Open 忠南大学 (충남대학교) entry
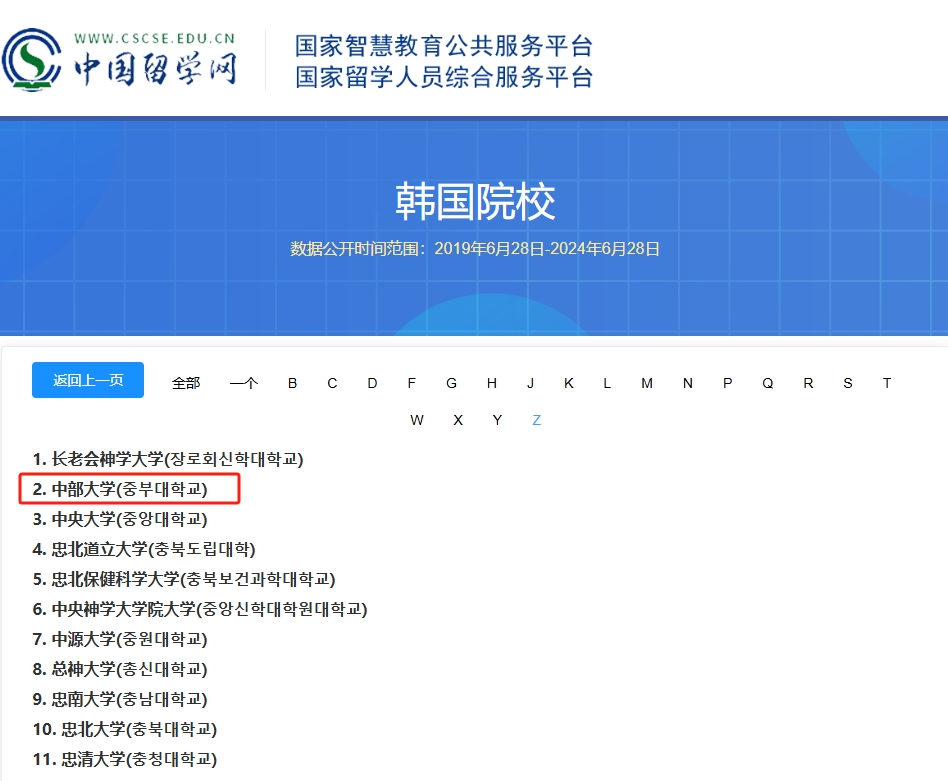This screenshot has height=781, width=948. (x=120, y=699)
